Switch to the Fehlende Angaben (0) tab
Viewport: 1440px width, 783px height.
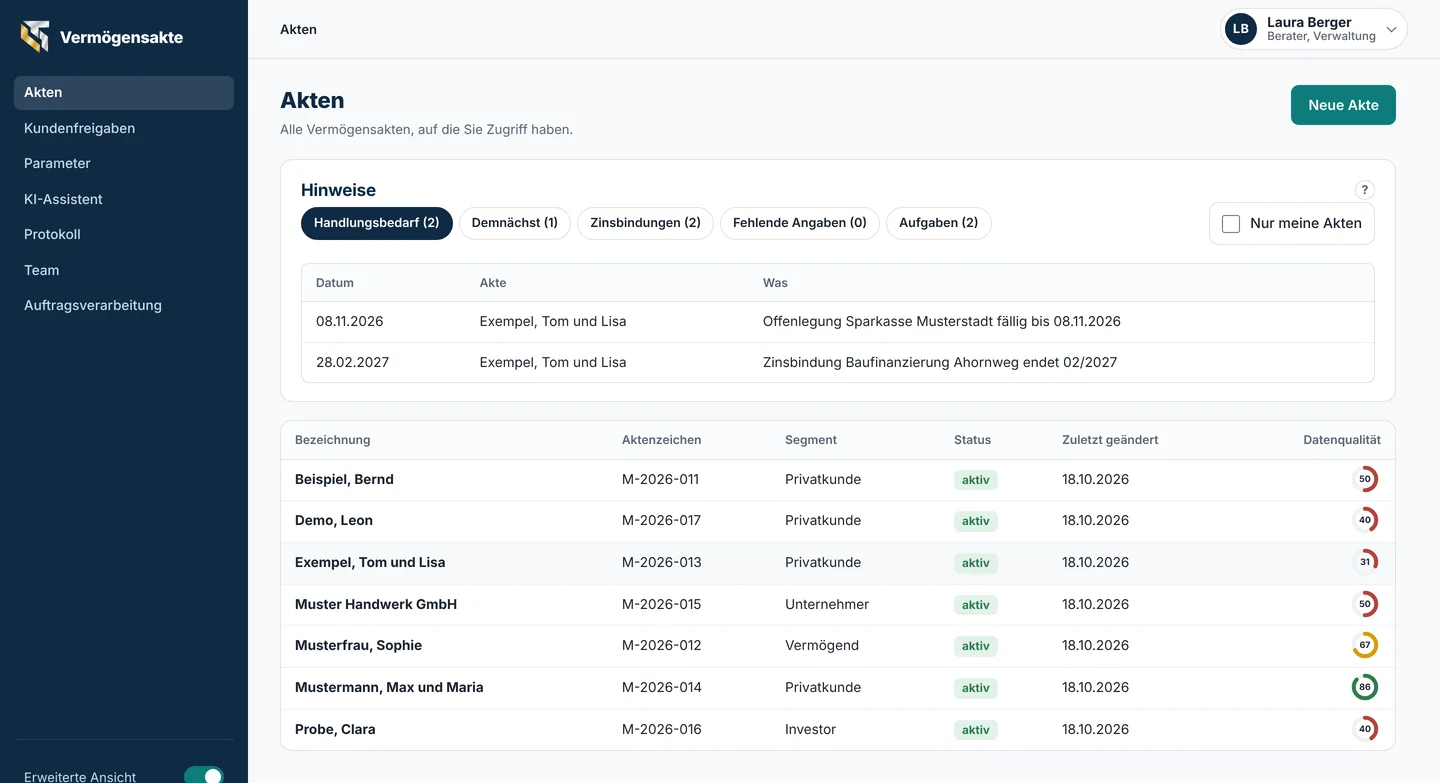[800, 223]
